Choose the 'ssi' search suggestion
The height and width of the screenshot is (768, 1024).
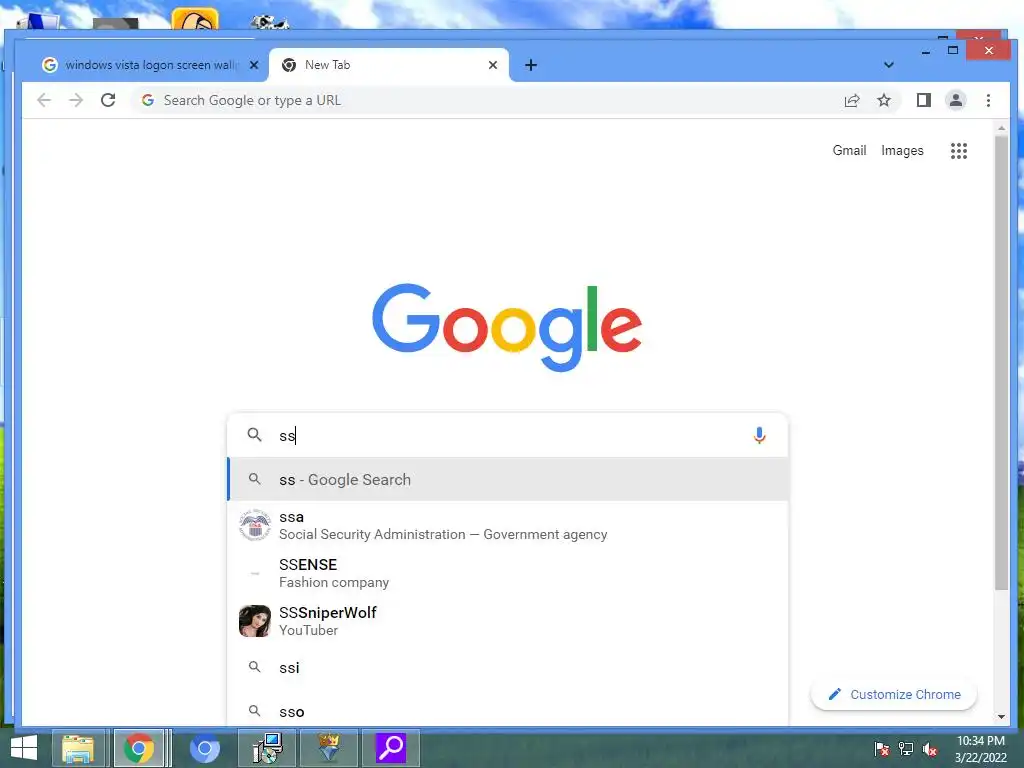click(507, 667)
